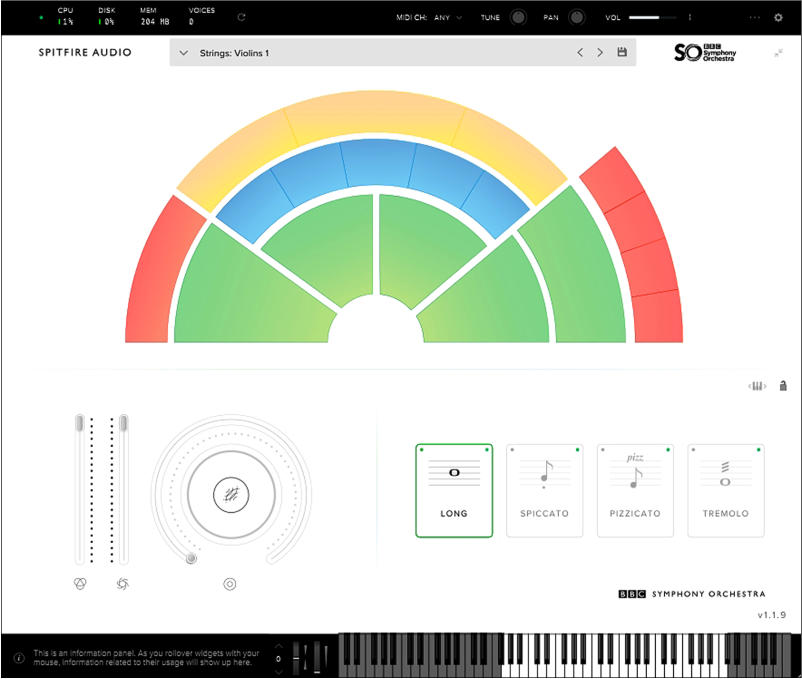This screenshot has height=679, width=802.
Task: Open the settings gear icon
Action: tap(778, 17)
